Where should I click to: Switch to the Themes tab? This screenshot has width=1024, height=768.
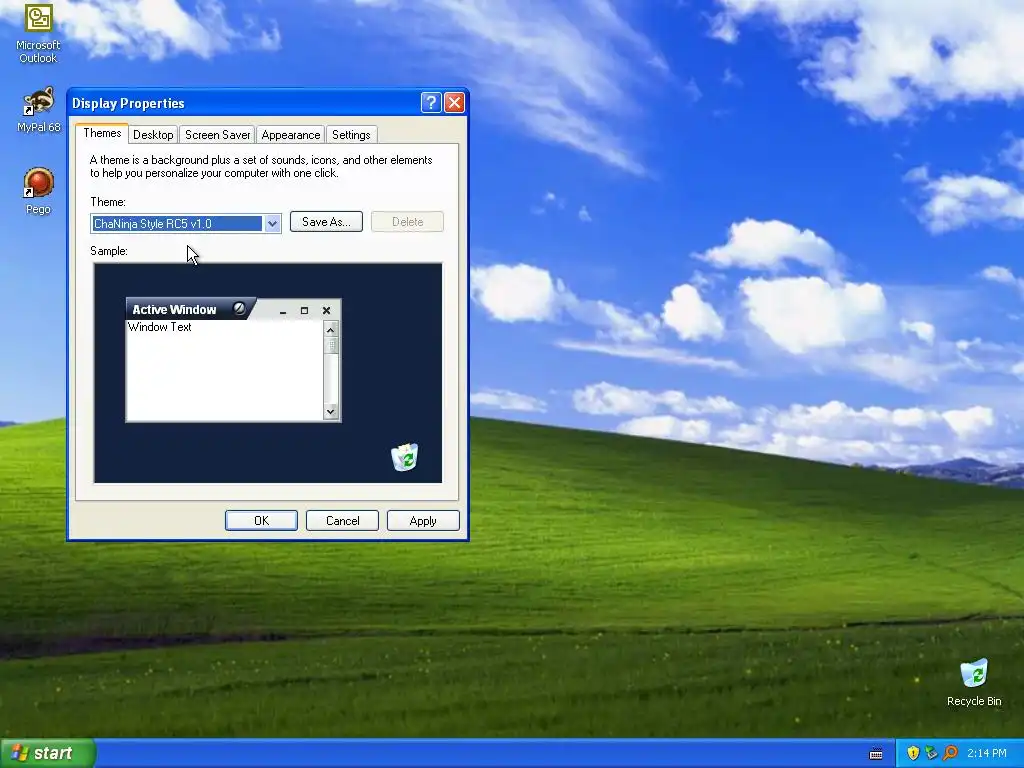[x=102, y=133]
